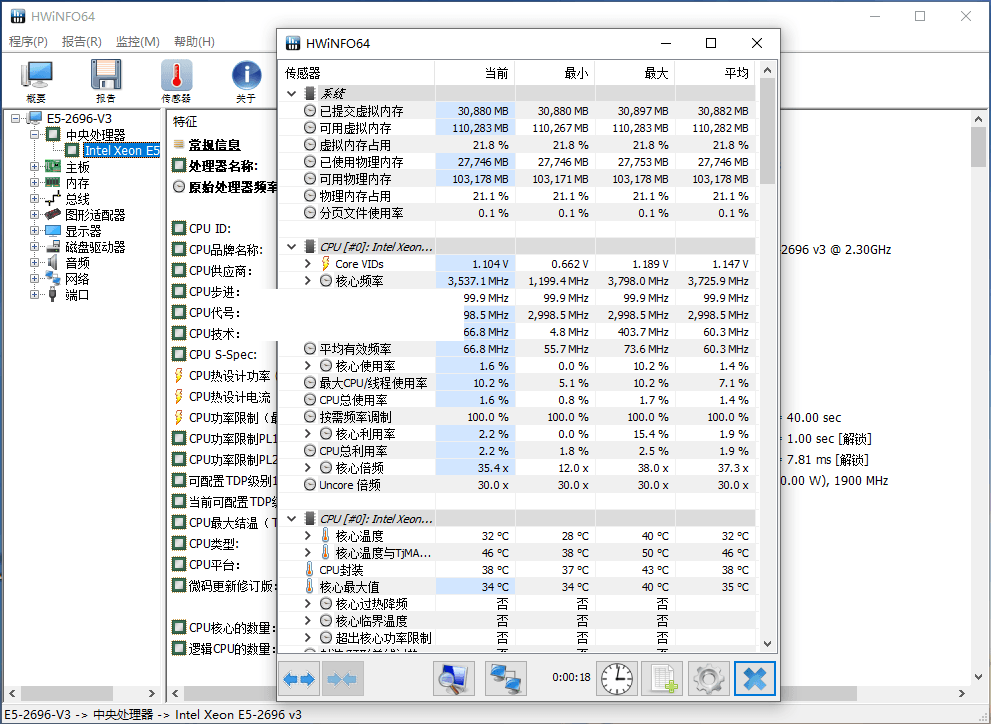The height and width of the screenshot is (724, 991).
Task: Expand the 核心使用率 row
Action: (x=308, y=366)
